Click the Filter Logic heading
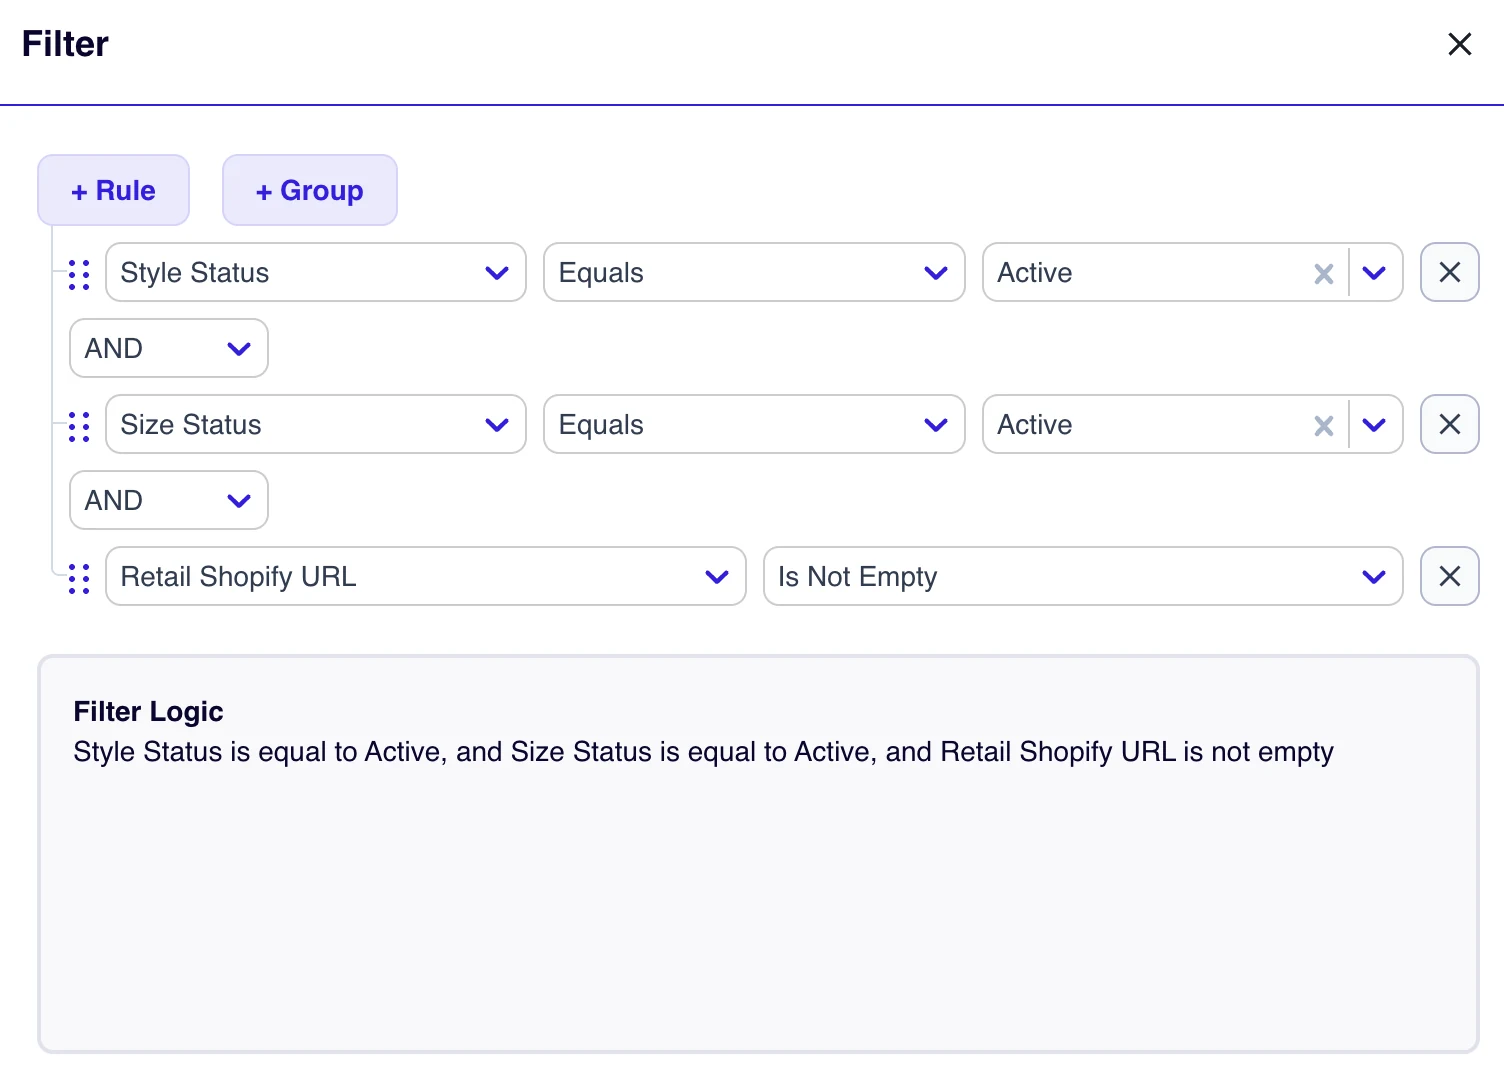This screenshot has height=1080, width=1504. point(148,711)
